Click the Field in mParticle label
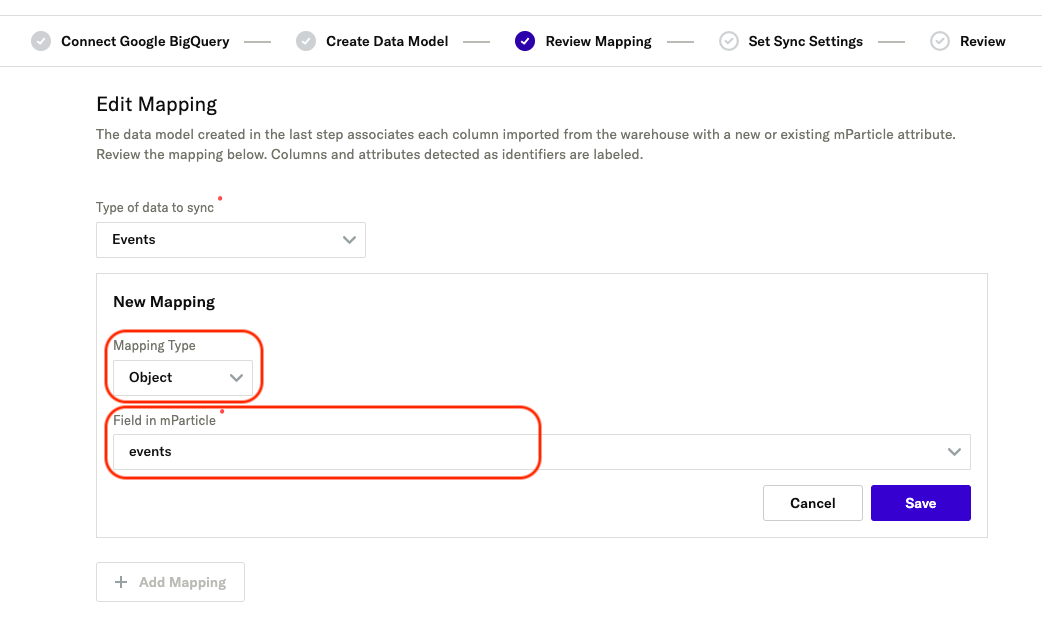Screen dimensions: 1042x639 click(x=164, y=420)
